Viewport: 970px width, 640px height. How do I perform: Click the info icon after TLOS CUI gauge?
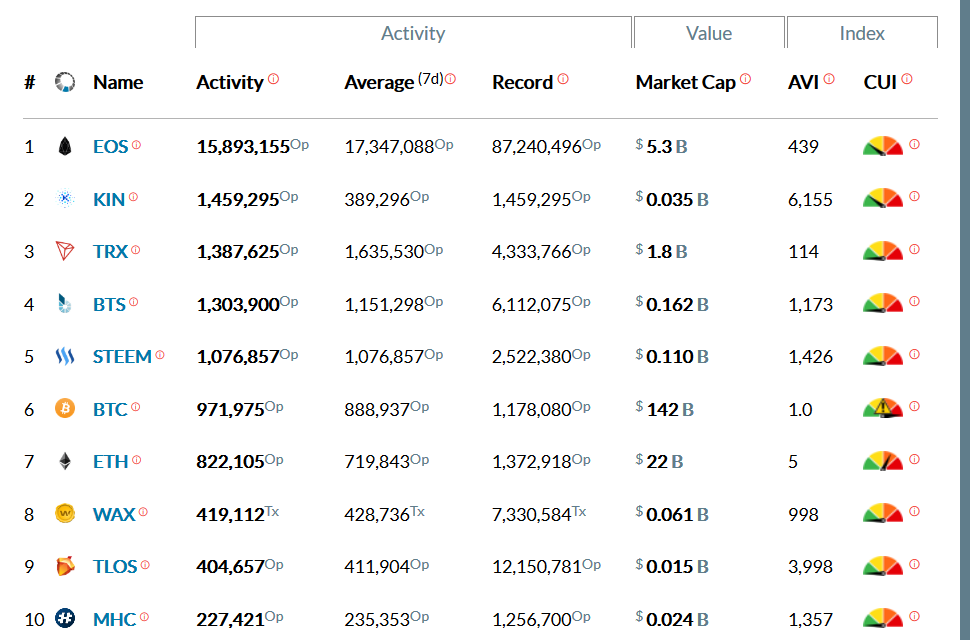pos(914,564)
